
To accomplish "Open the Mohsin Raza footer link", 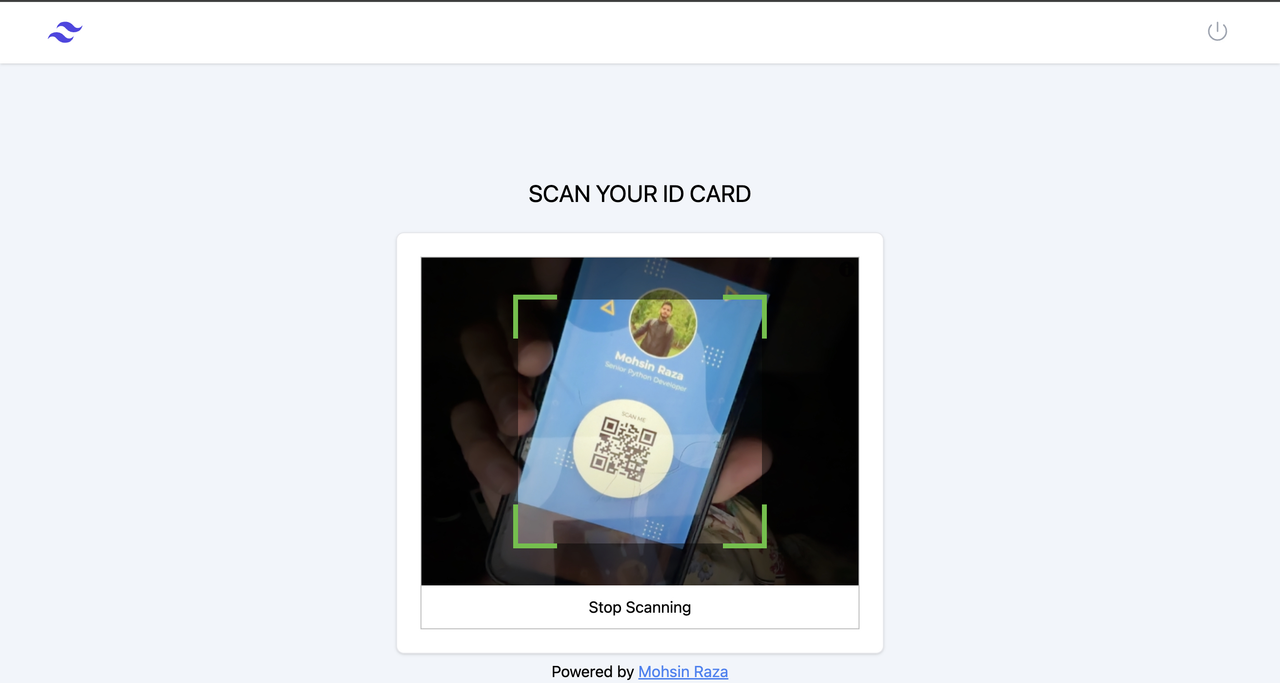I will pos(683,672).
